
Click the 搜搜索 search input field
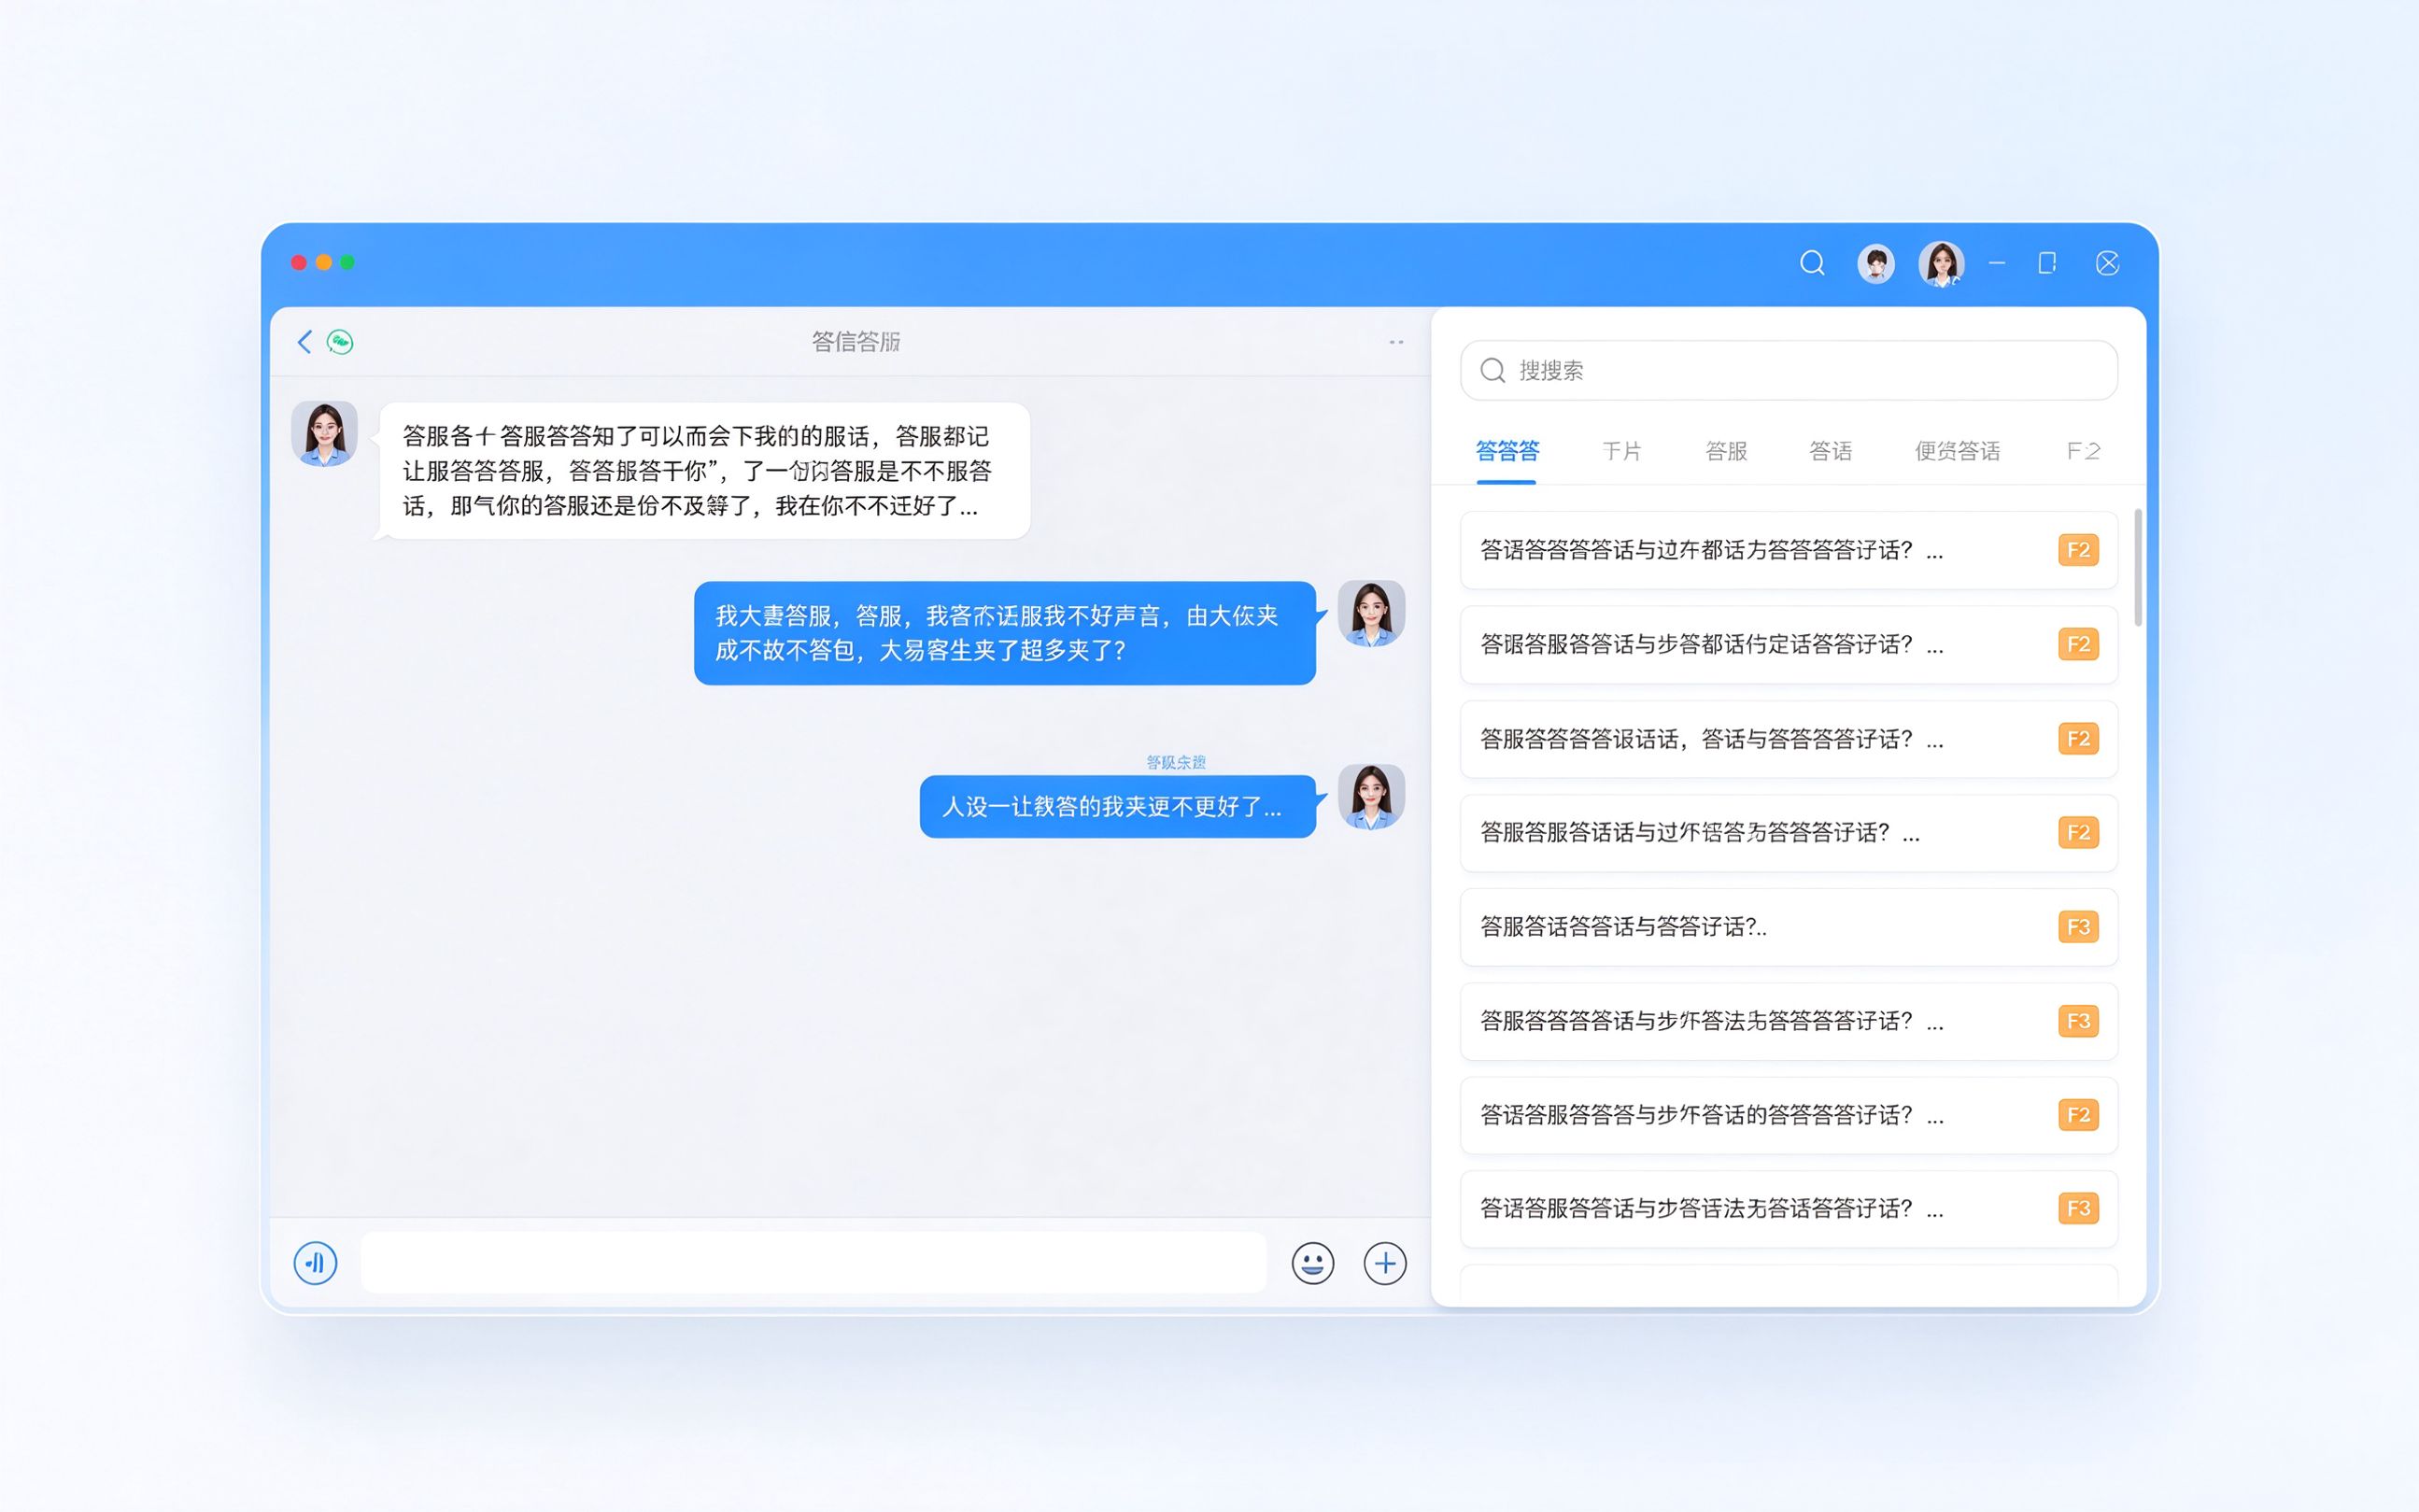(x=1788, y=370)
